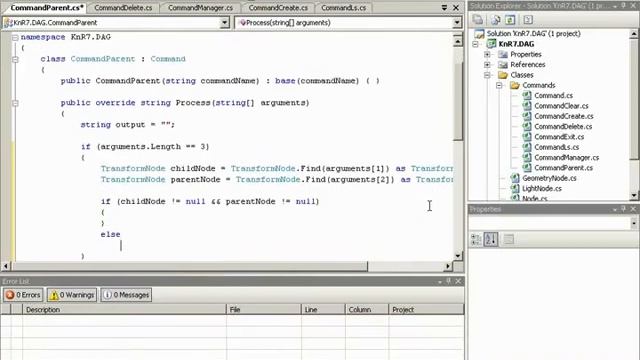This screenshot has width=640, height=360.
Task: Toggle the 0 Errors filter
Action: [x=23, y=295]
